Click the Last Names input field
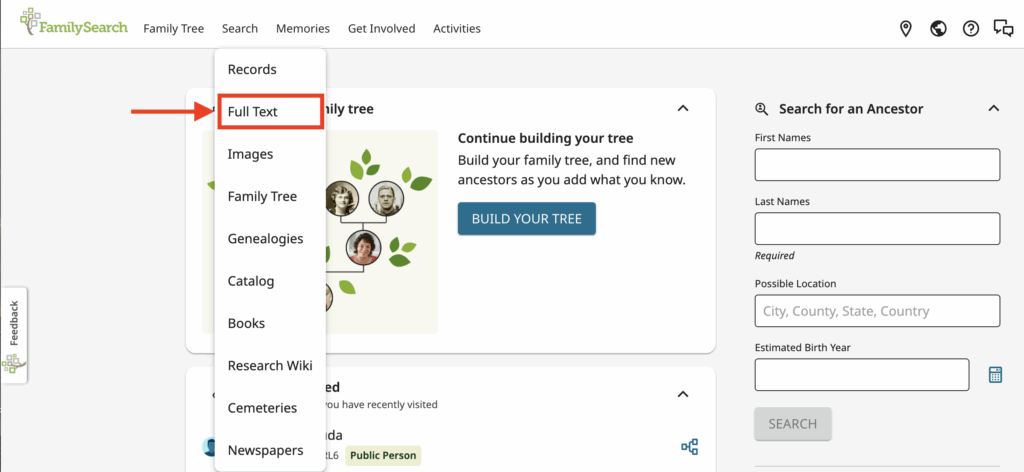Image resolution: width=1024 pixels, height=472 pixels. coord(877,228)
